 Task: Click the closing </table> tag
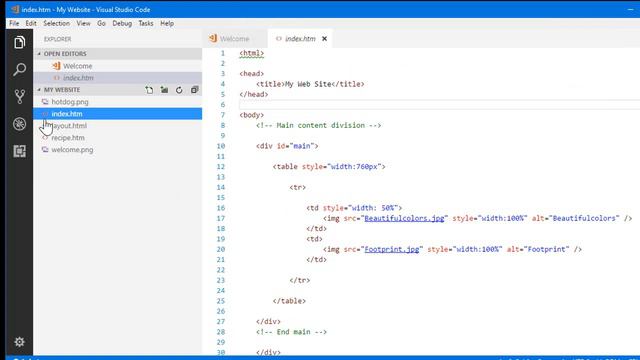click(x=289, y=301)
